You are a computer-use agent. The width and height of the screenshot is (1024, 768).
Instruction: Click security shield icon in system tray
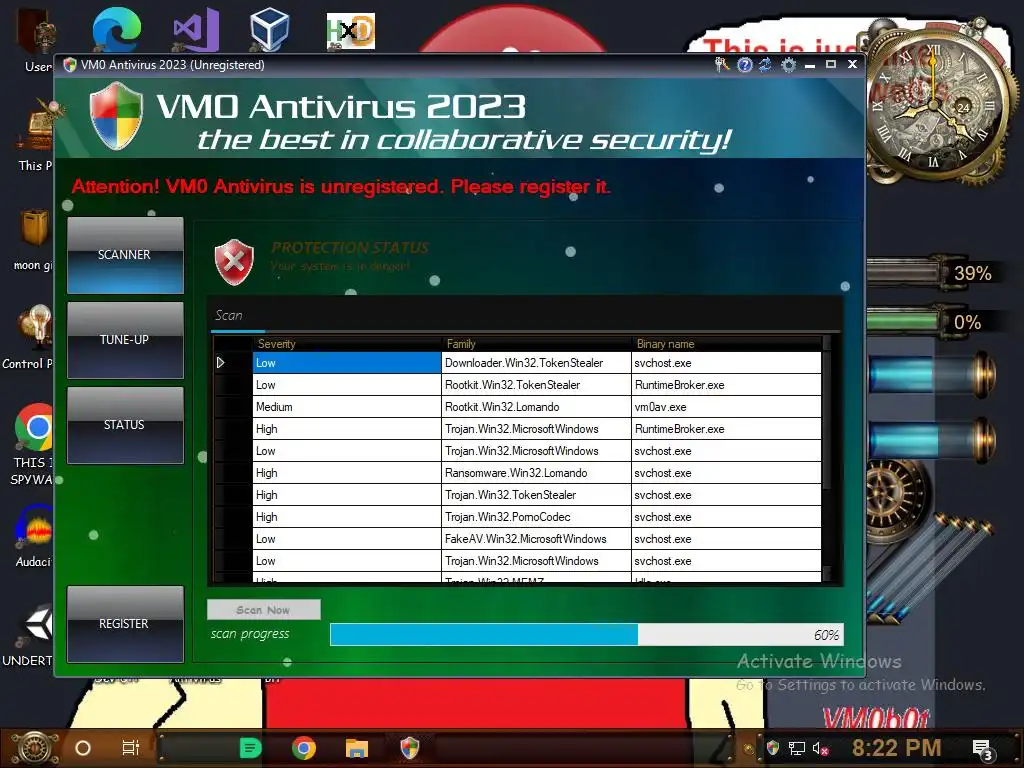pyautogui.click(x=773, y=748)
